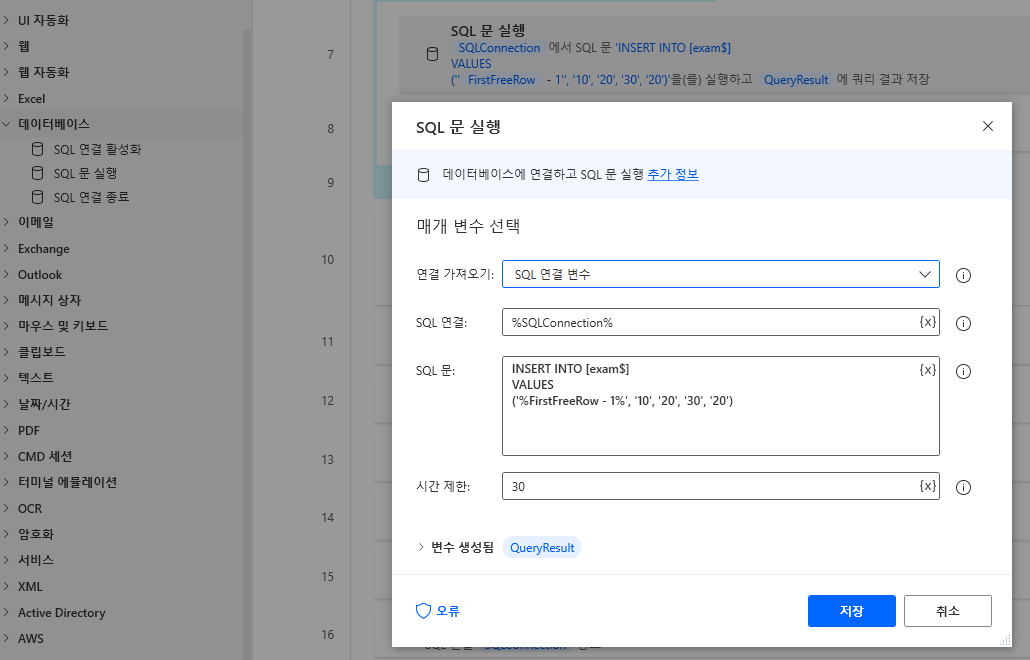This screenshot has width=1030, height=660.
Task: Click in the SQL 문 text area
Action: coord(721,406)
